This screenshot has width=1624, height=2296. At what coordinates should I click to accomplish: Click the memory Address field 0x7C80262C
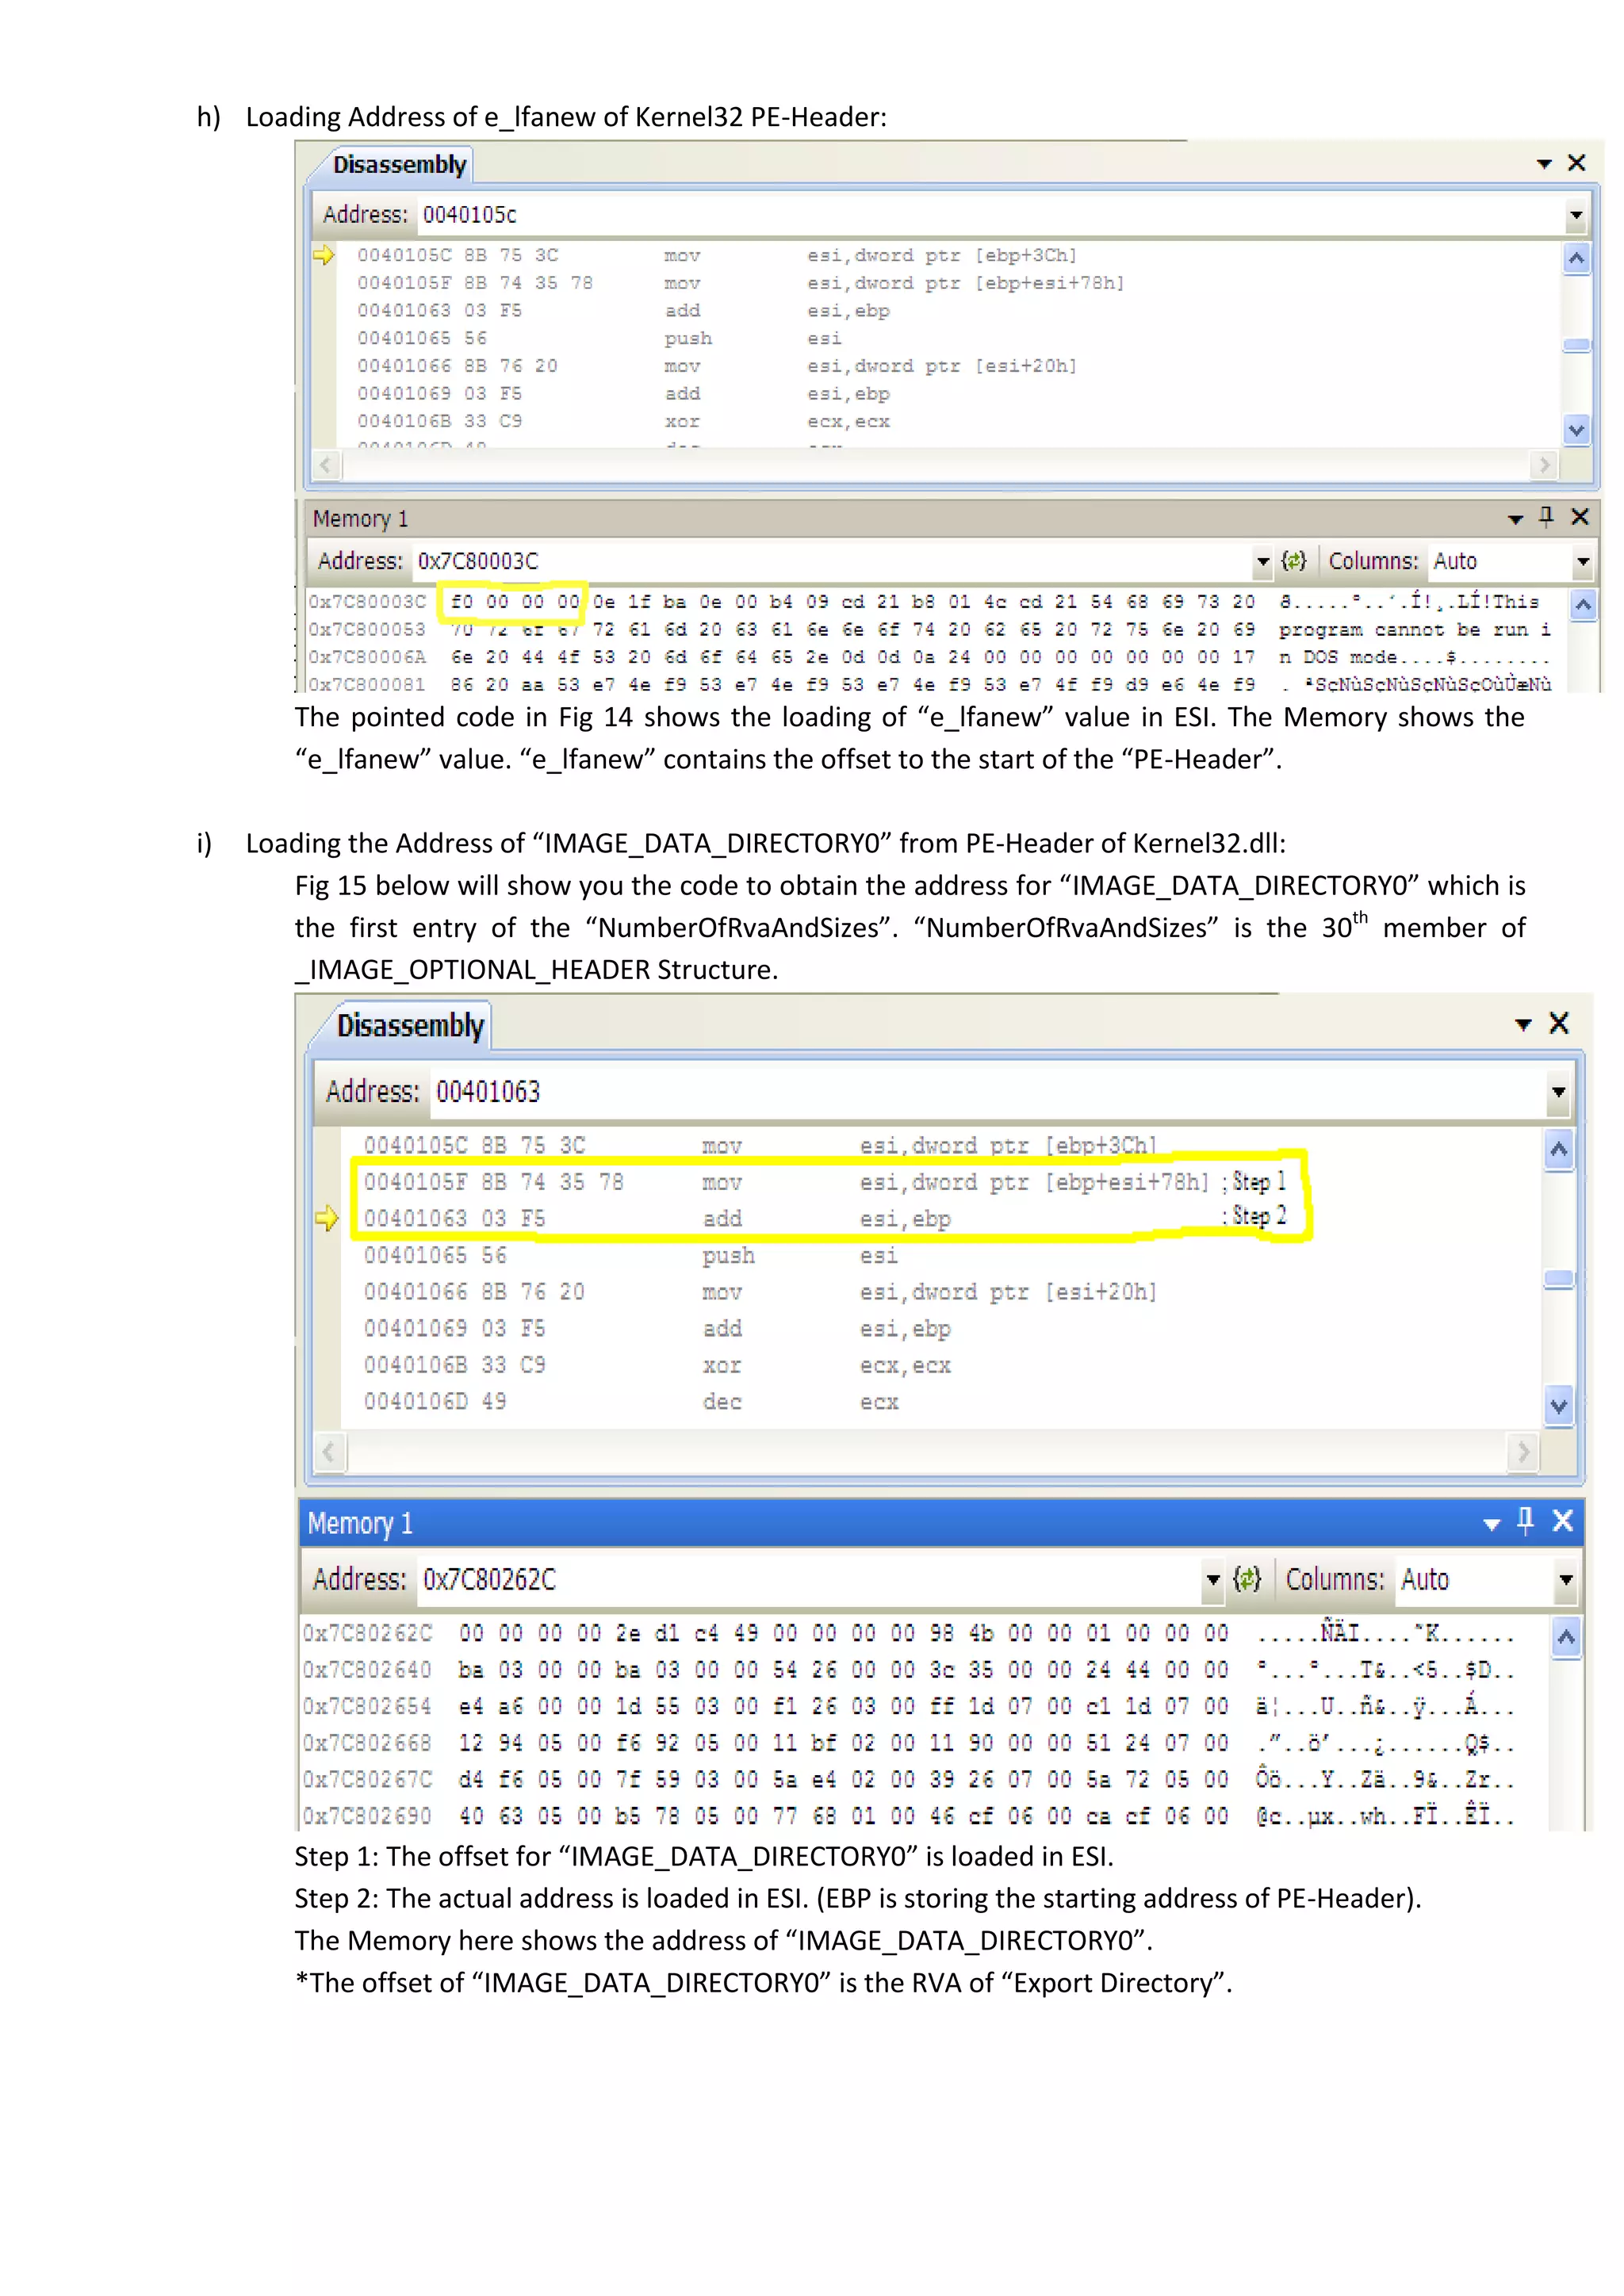(x=810, y=1579)
